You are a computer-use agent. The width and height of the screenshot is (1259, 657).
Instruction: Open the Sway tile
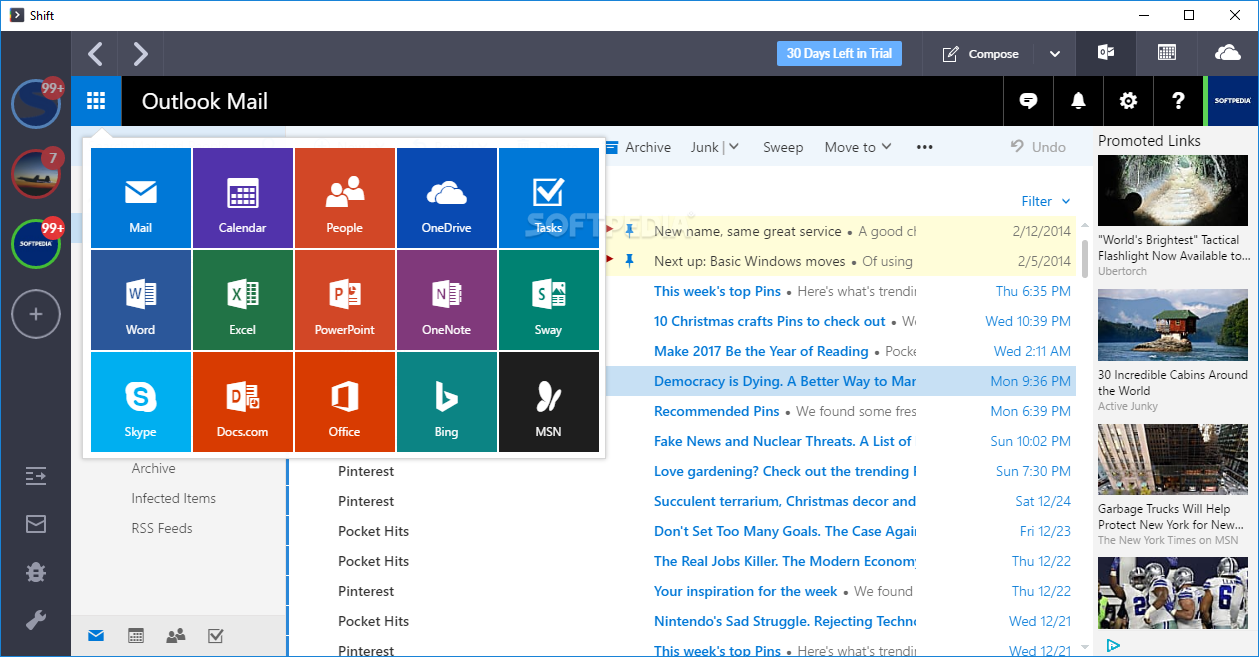[549, 300]
